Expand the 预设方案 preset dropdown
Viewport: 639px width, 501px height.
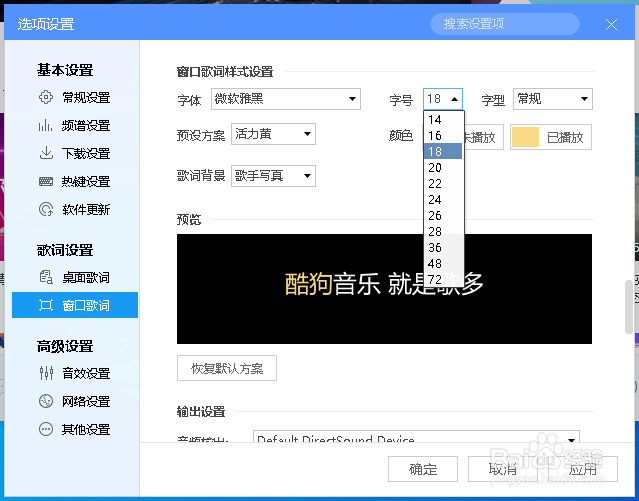tap(273, 134)
